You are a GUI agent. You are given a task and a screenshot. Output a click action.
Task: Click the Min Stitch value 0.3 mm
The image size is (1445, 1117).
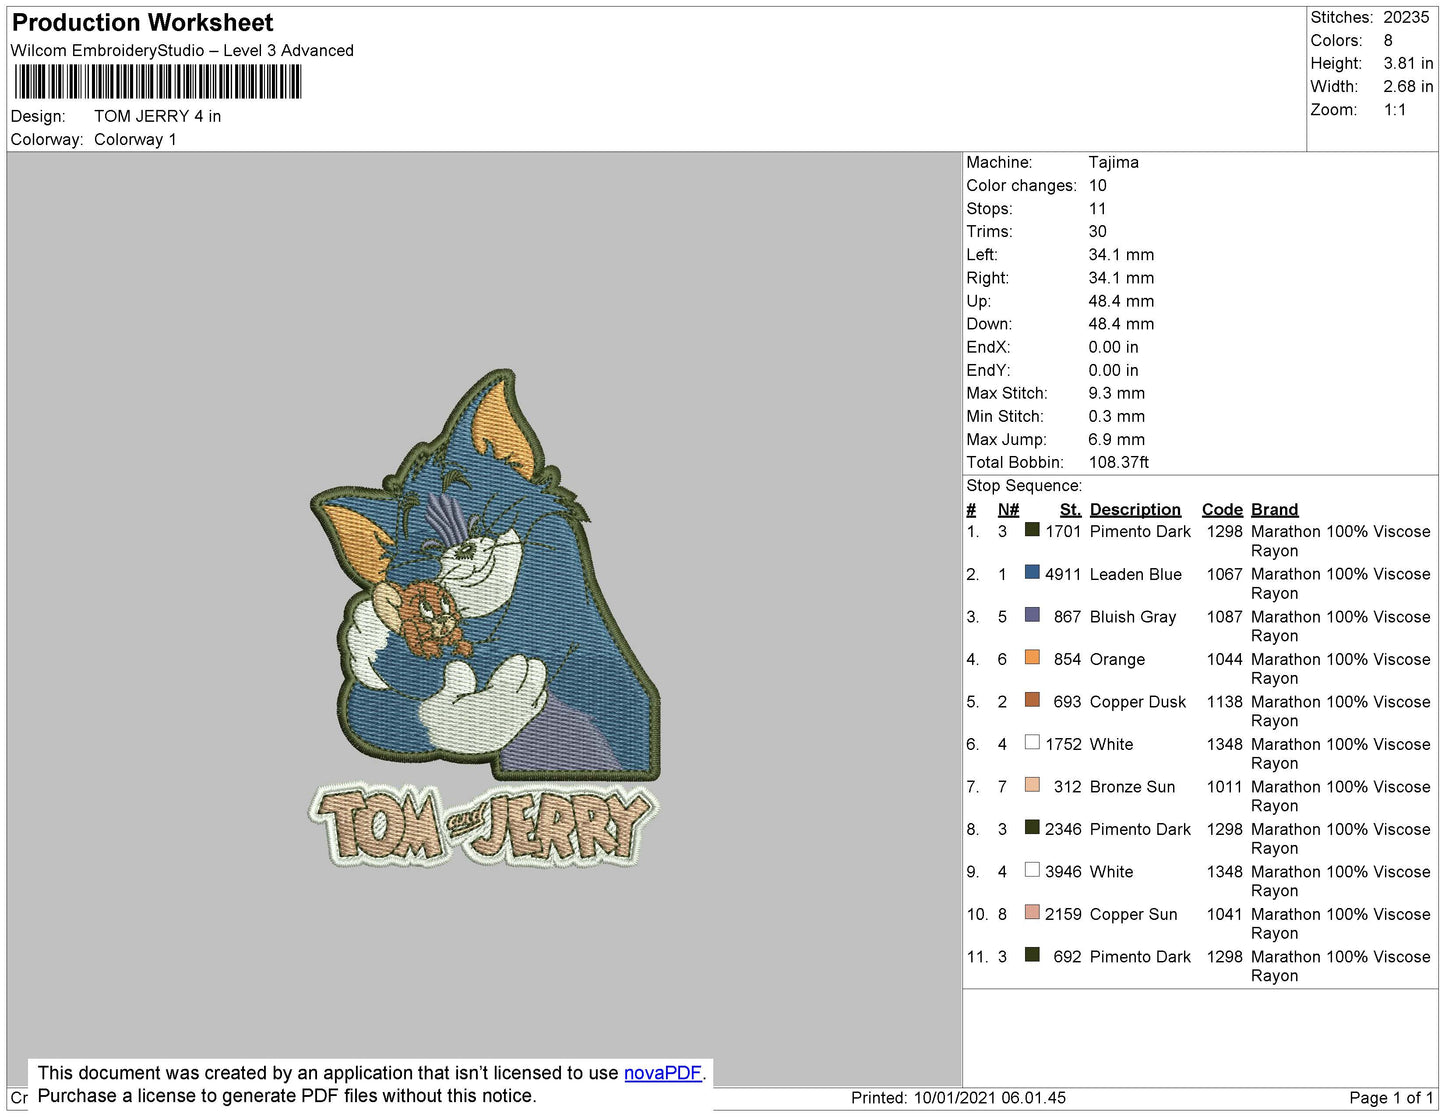(x=1115, y=416)
